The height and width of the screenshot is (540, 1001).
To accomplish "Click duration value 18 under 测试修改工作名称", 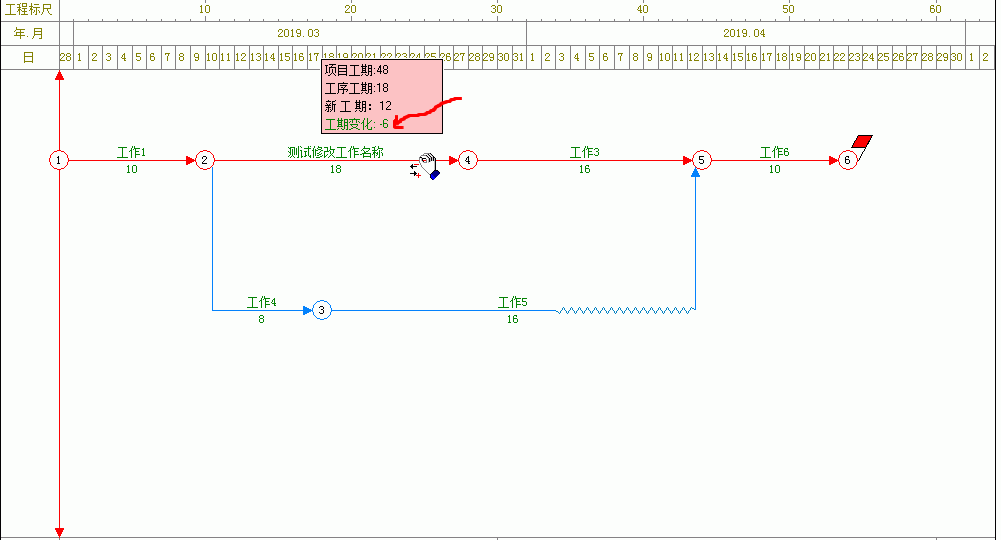I will point(336,170).
